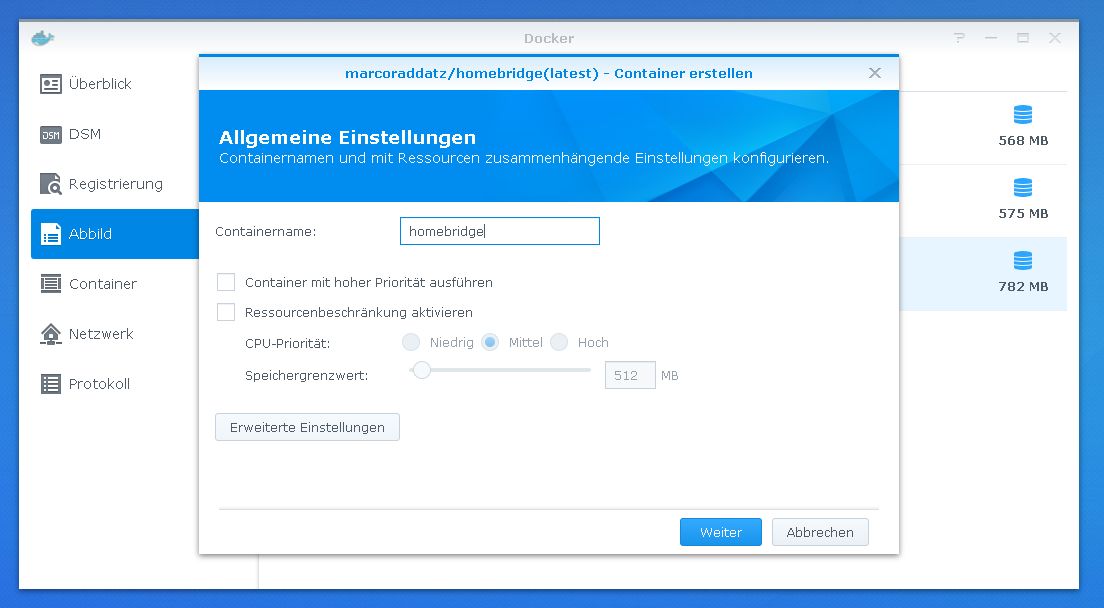The image size is (1104, 608).
Task: Click the 568 MB size text
Action: pos(1023,140)
